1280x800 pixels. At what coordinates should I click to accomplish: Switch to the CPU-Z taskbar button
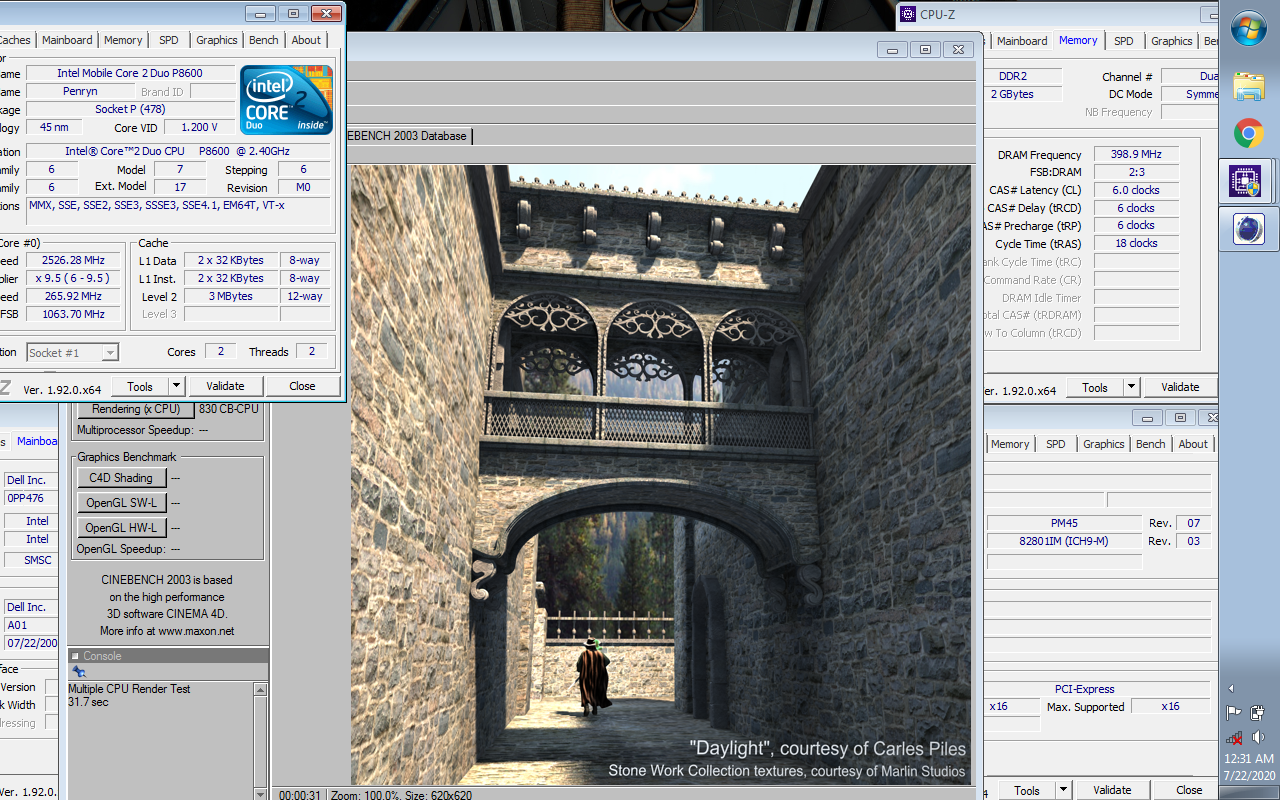coord(1246,181)
